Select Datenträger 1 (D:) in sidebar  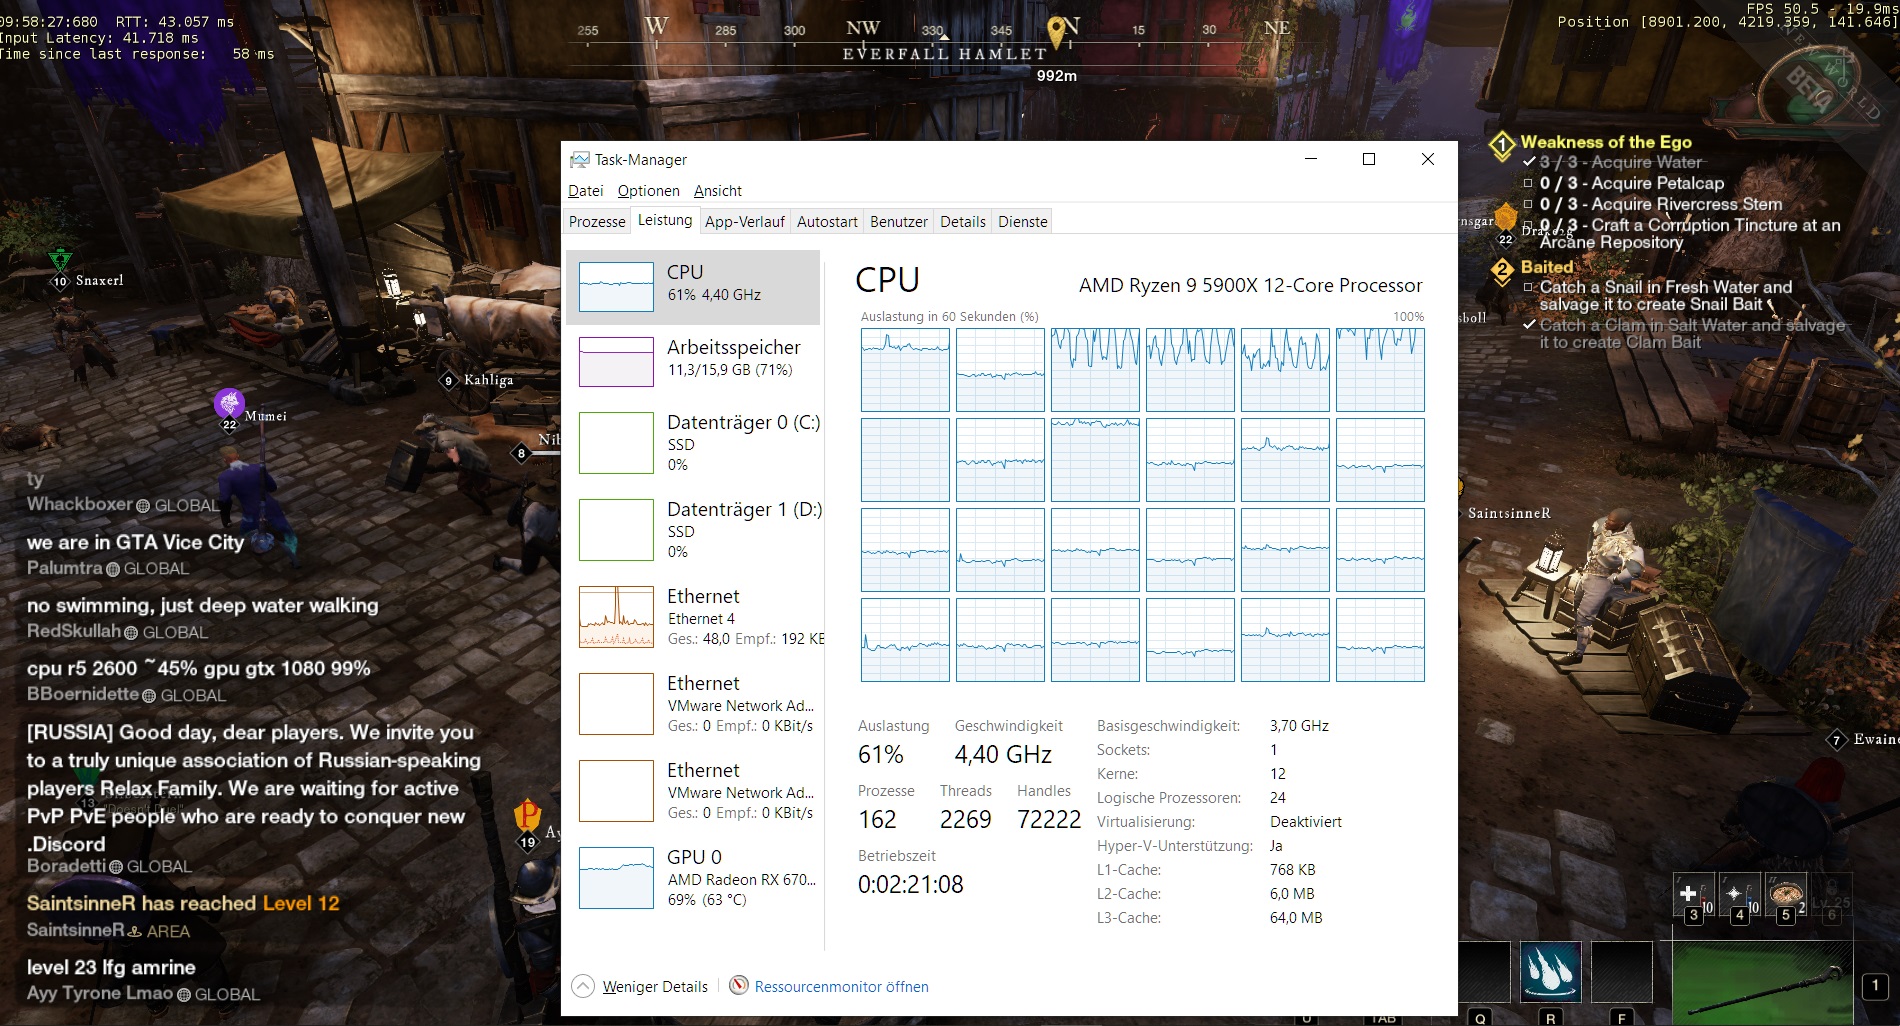pyautogui.click(x=693, y=530)
